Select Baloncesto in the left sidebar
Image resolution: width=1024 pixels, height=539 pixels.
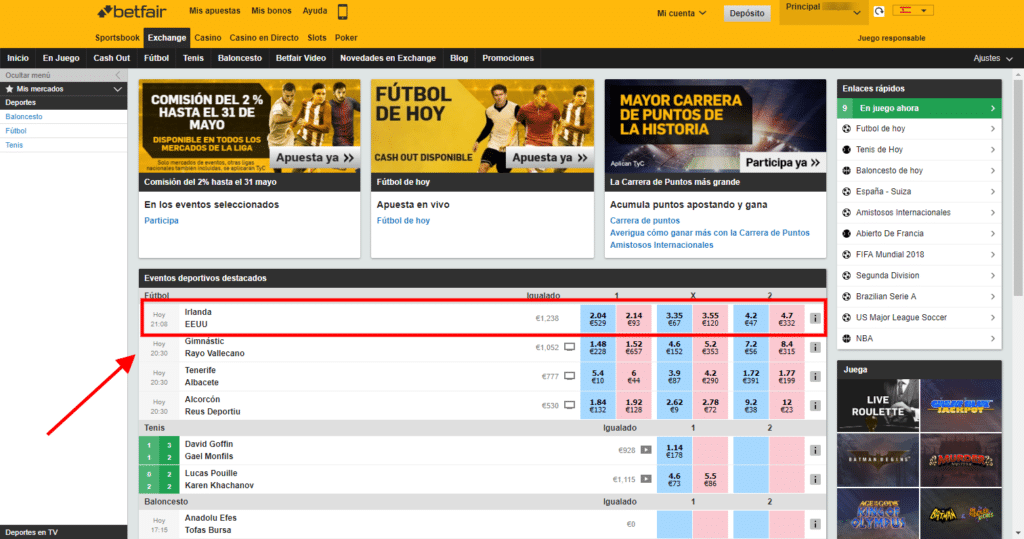[x=24, y=116]
